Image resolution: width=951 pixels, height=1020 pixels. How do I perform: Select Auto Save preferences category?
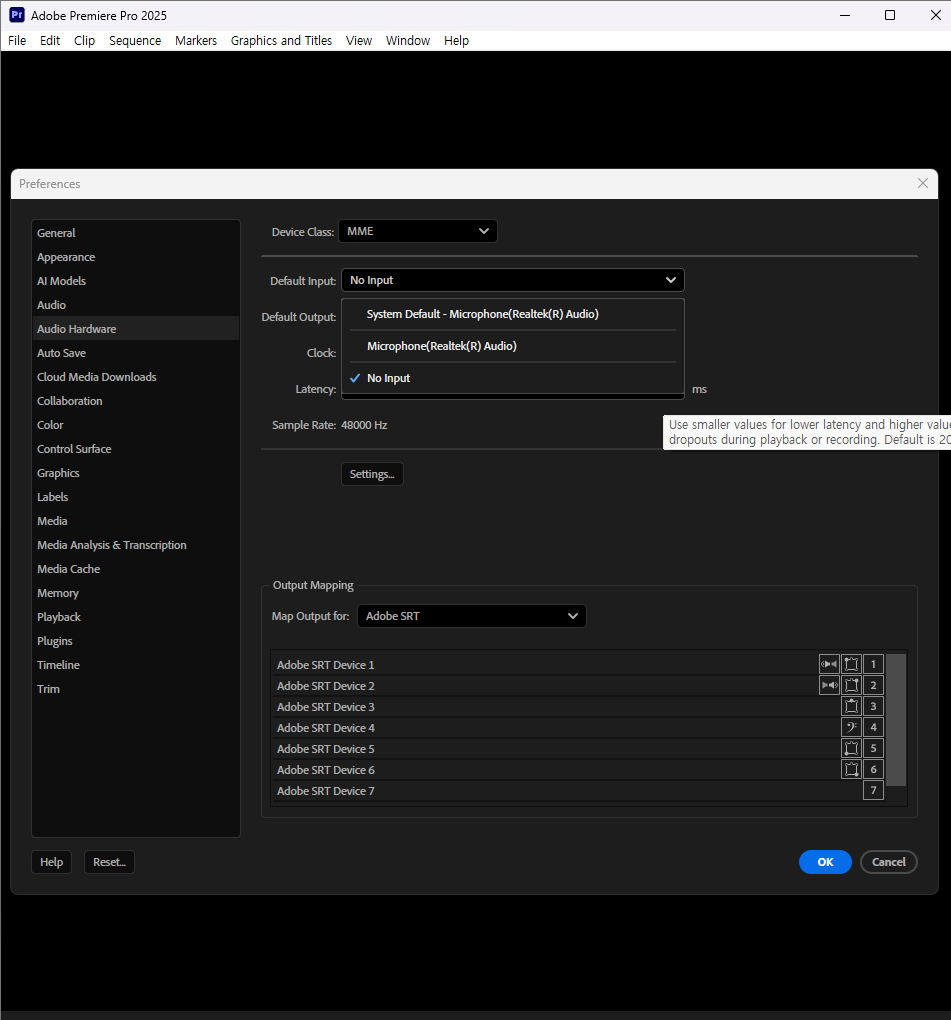135,353
